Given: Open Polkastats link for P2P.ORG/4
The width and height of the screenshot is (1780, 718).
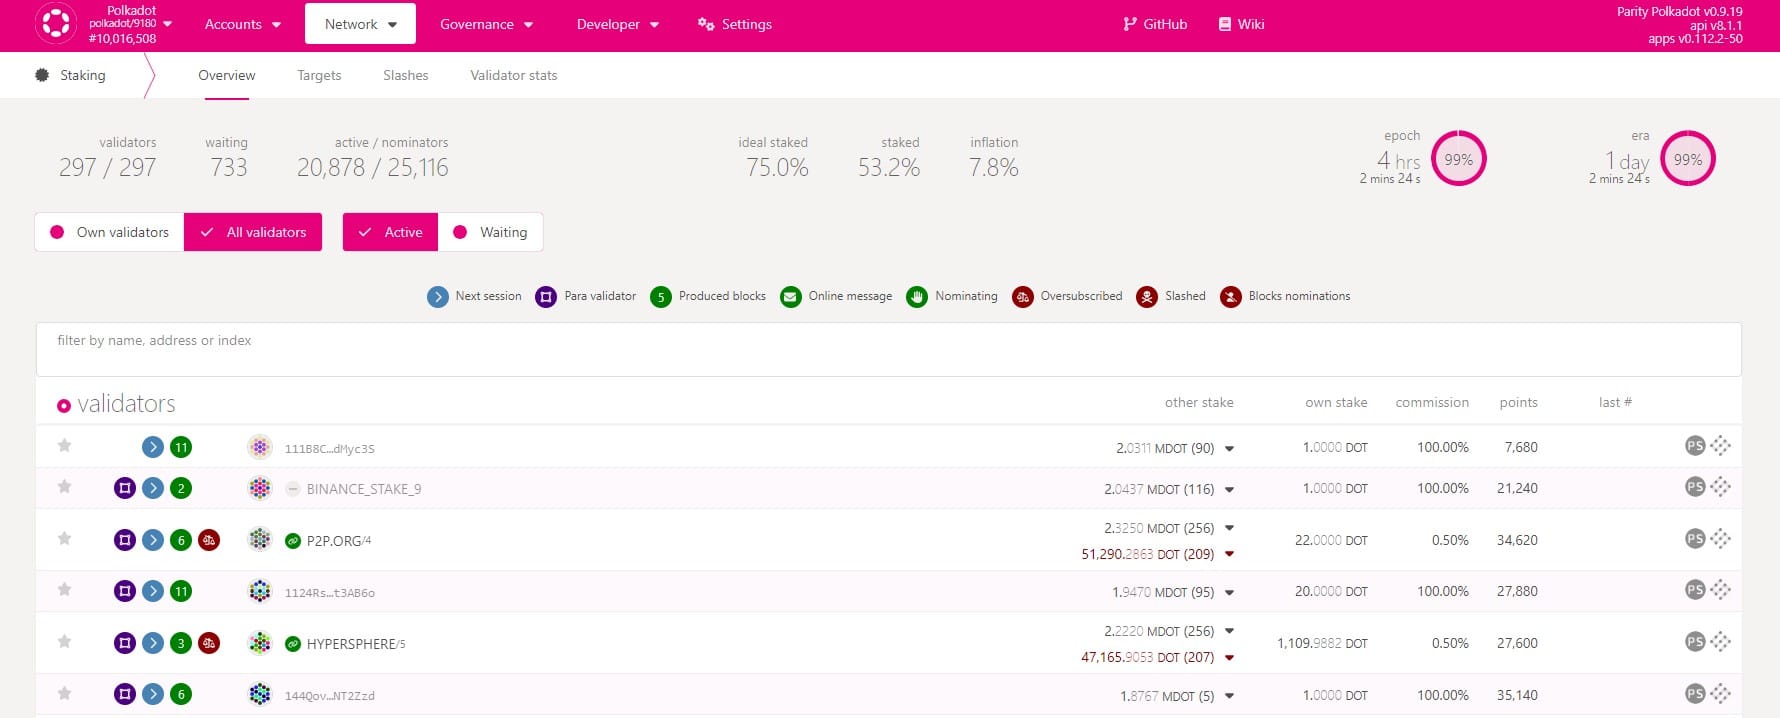Looking at the screenshot, I should [x=1695, y=539].
